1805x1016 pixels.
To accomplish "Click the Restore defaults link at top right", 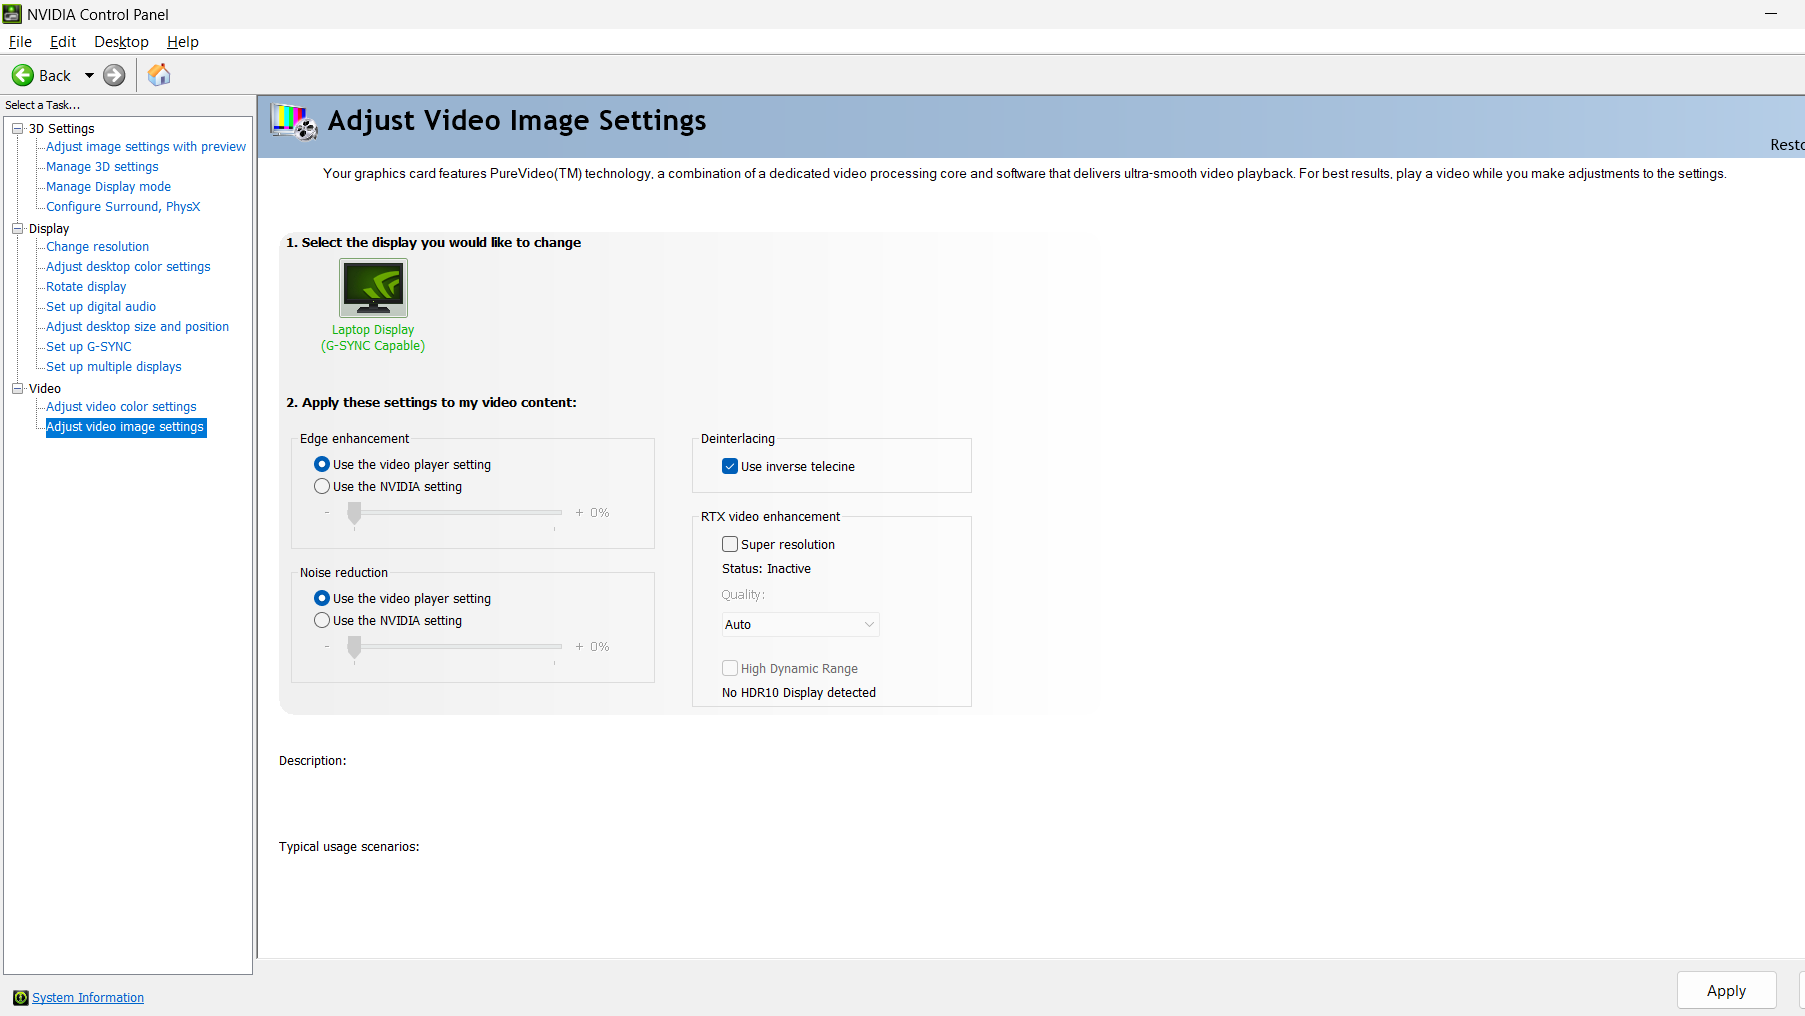I will pos(1787,145).
